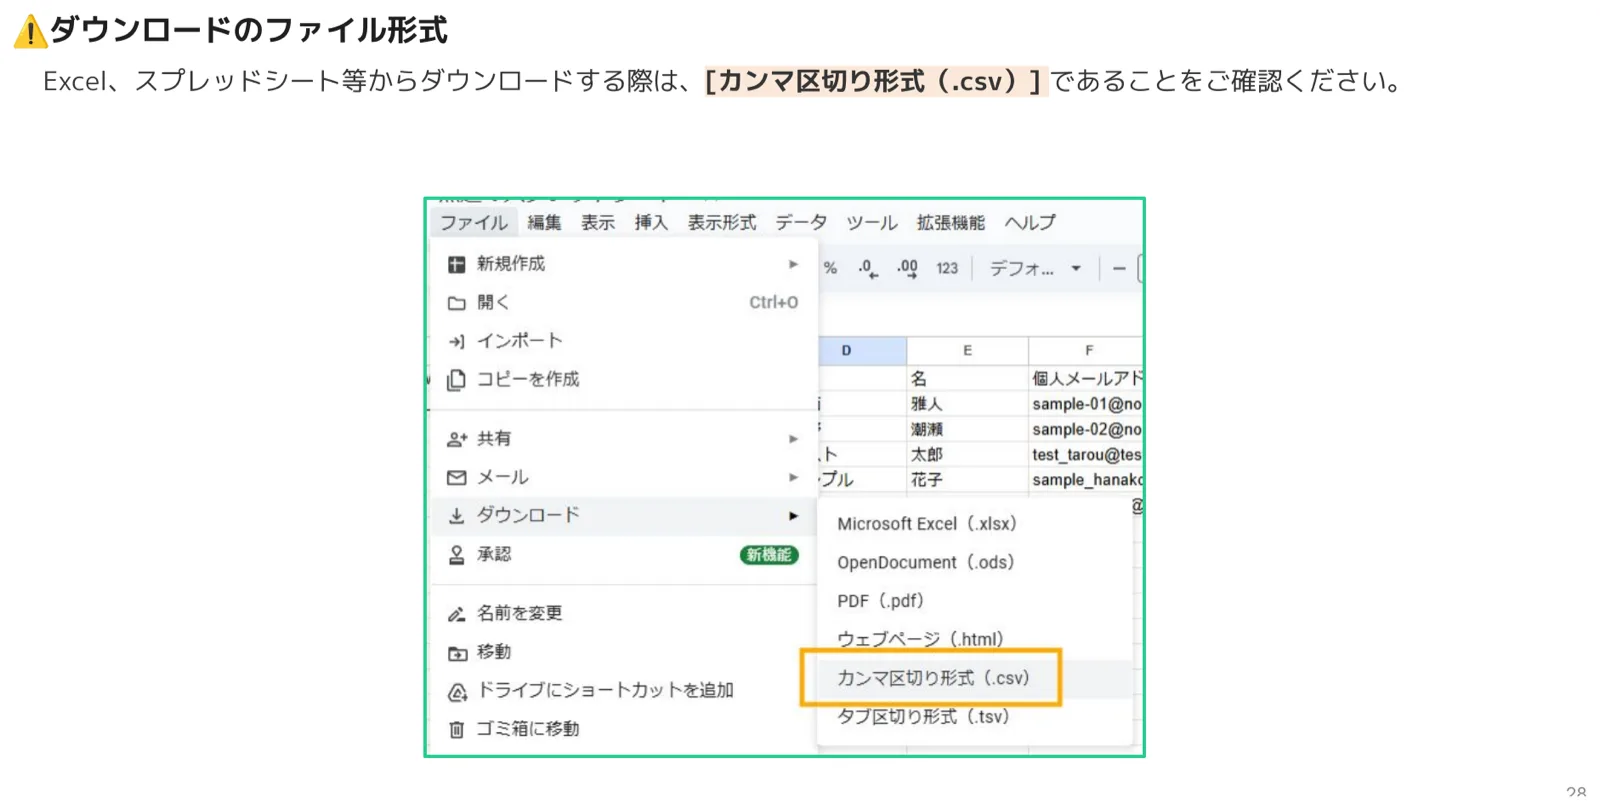Click the folder icon beside 開く
This screenshot has width=1600, height=810.
tap(456, 303)
